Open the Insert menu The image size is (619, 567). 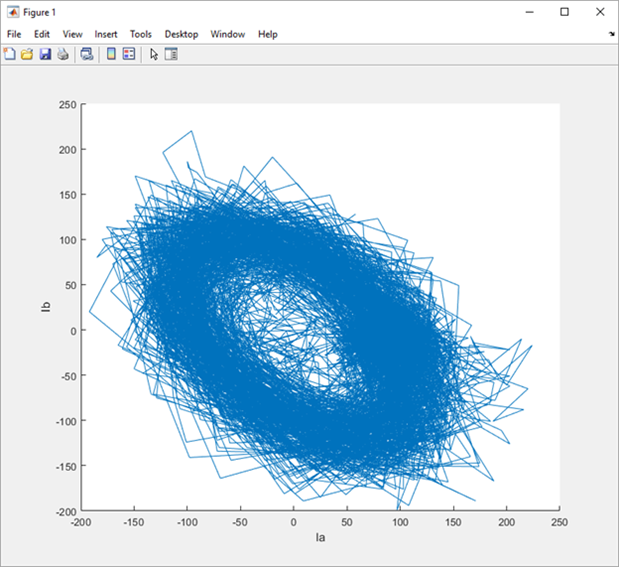(106, 34)
